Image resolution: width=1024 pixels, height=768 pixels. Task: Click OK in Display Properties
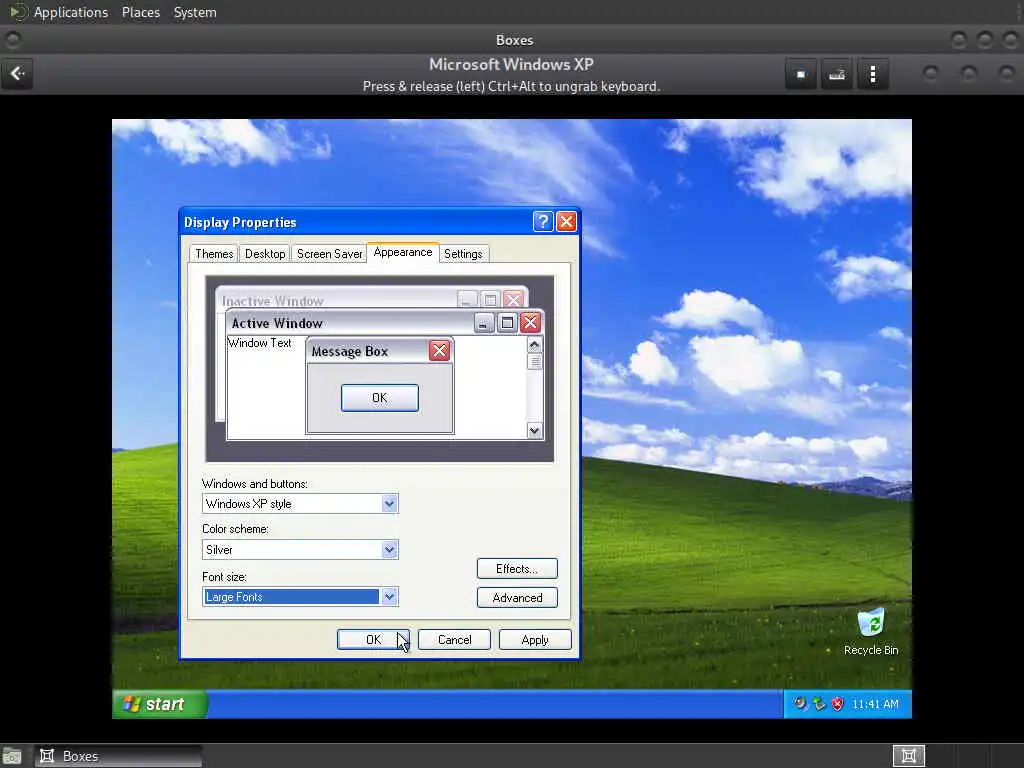[x=374, y=639]
